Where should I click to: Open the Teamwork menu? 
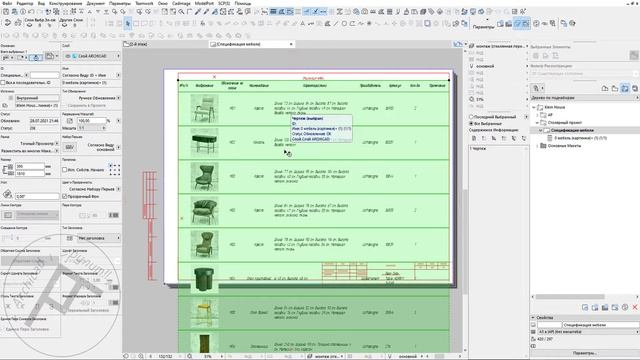click(144, 3)
